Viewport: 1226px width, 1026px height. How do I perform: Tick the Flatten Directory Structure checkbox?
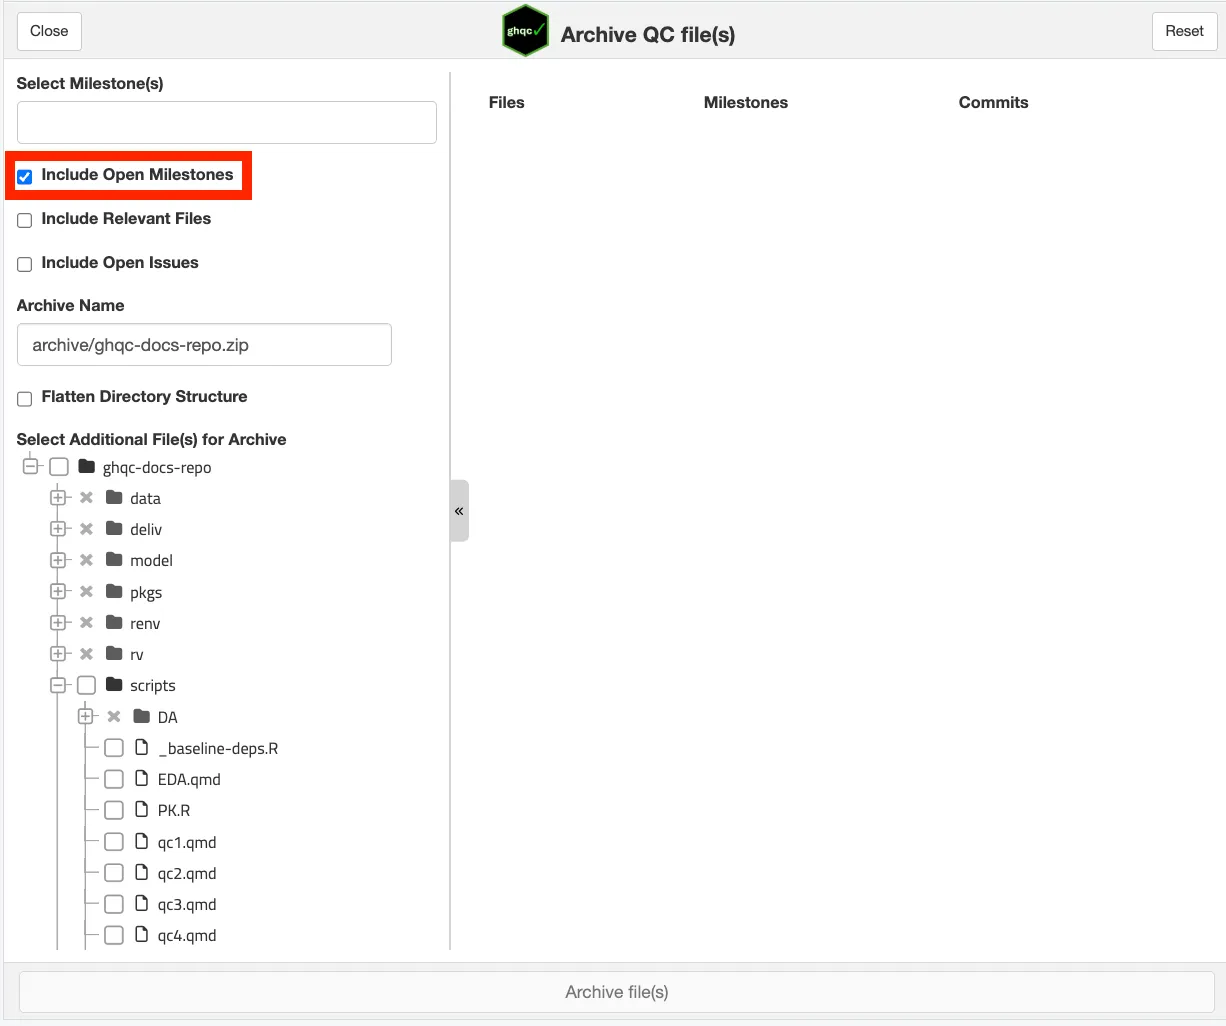(x=25, y=399)
